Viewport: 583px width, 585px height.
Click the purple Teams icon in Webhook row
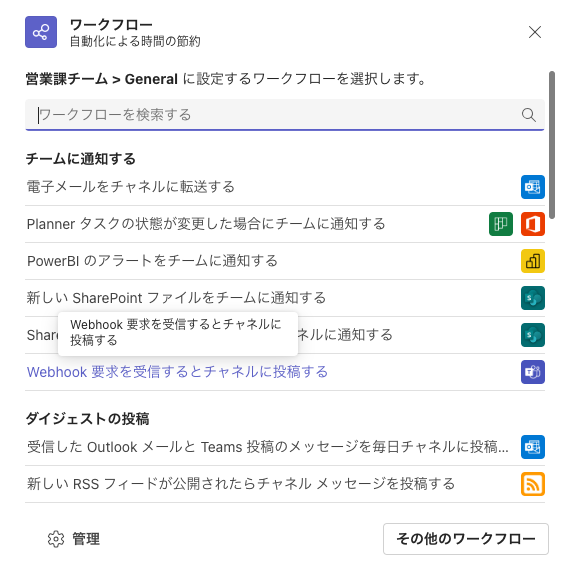533,372
